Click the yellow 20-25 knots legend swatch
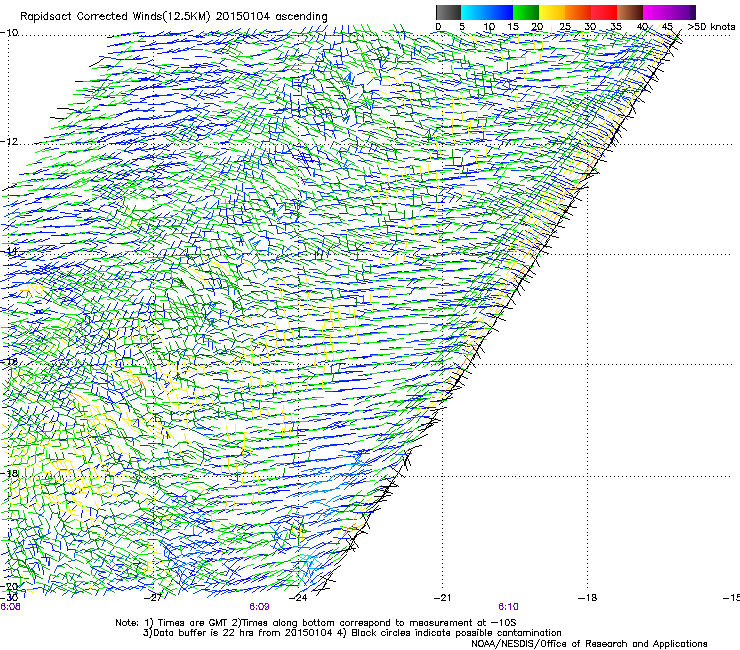Screen dimensions: 740x650 (x=552, y=12)
